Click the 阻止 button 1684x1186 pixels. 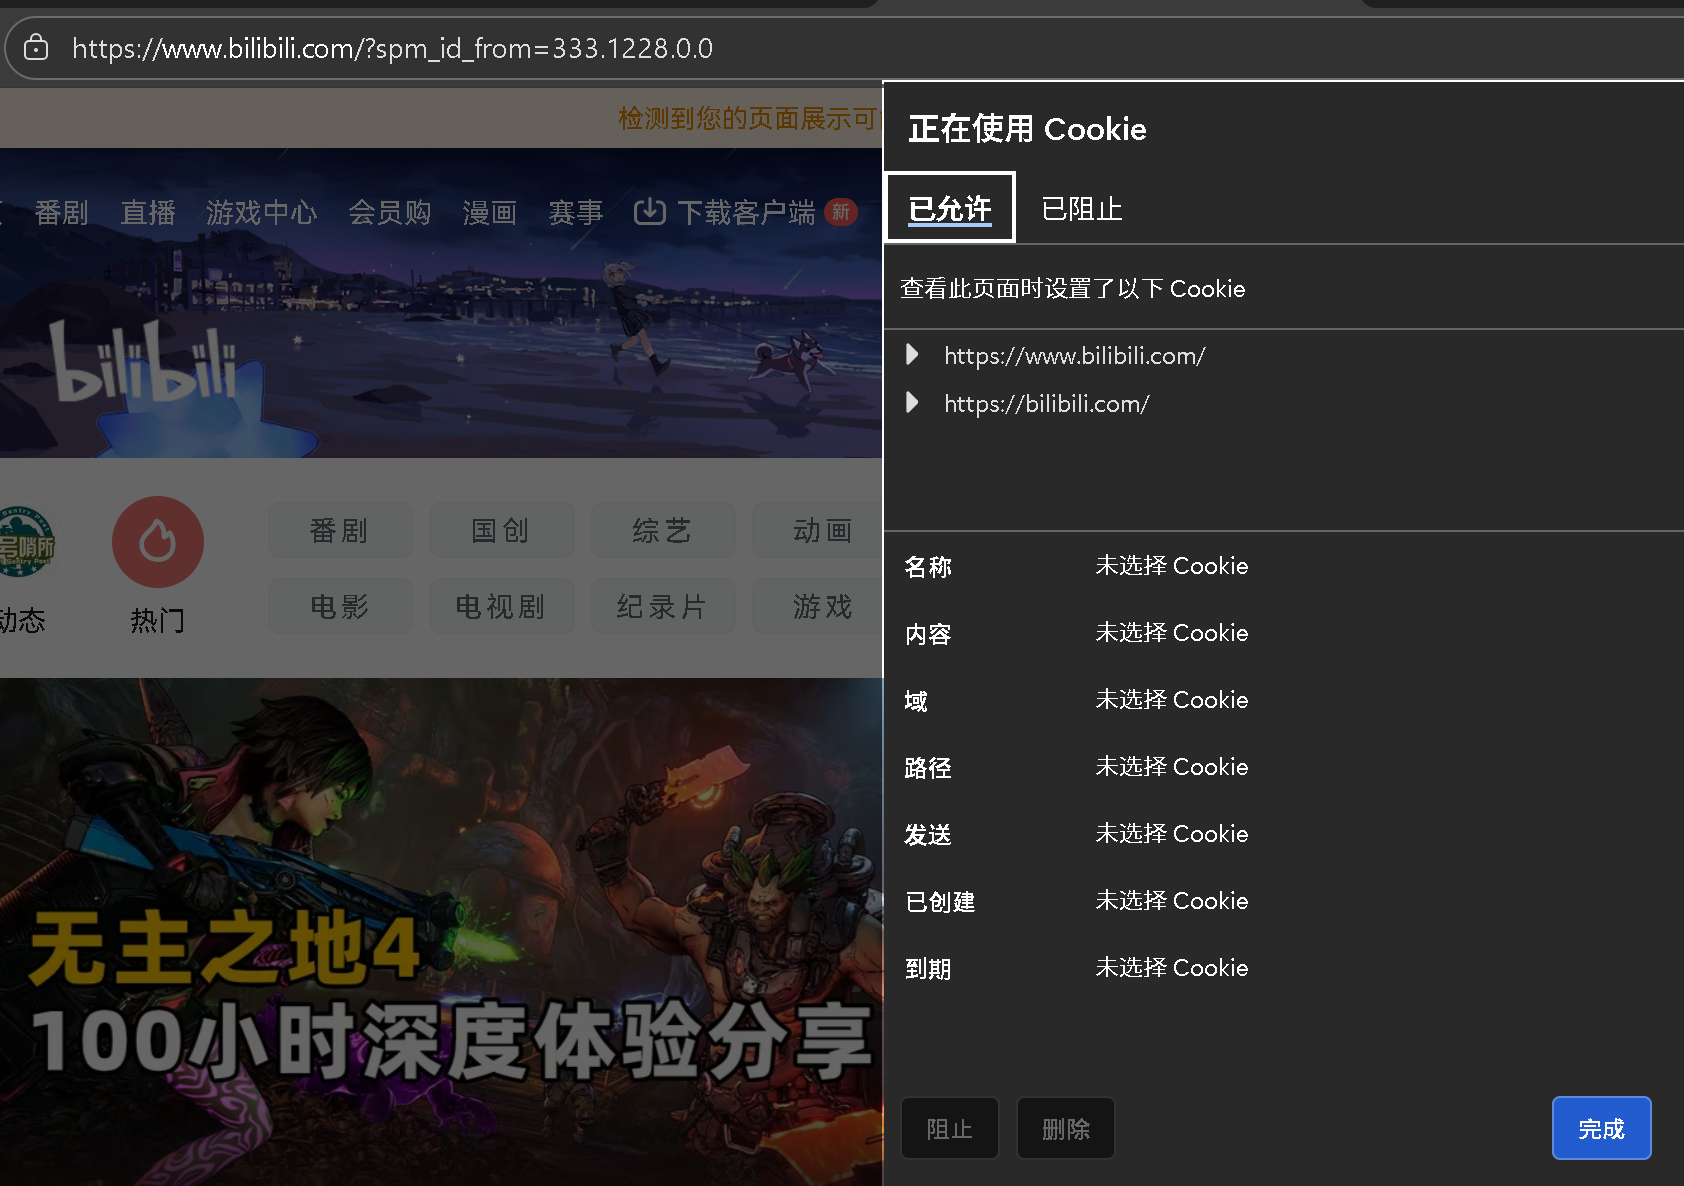pyautogui.click(x=950, y=1128)
